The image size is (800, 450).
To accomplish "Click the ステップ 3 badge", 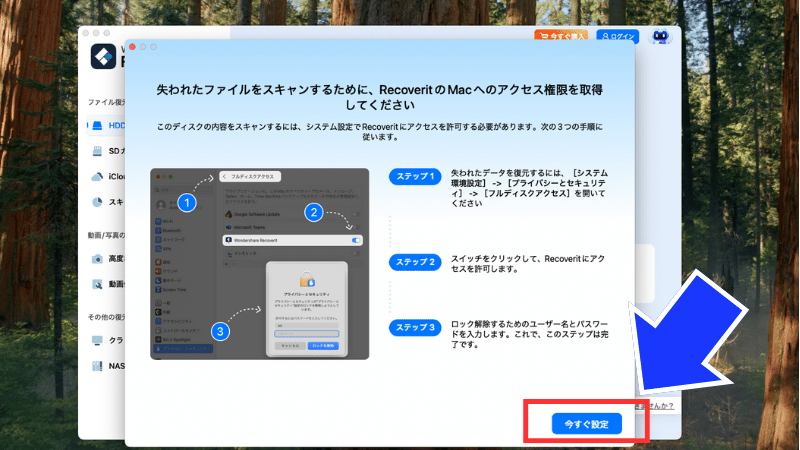I will tap(415, 328).
